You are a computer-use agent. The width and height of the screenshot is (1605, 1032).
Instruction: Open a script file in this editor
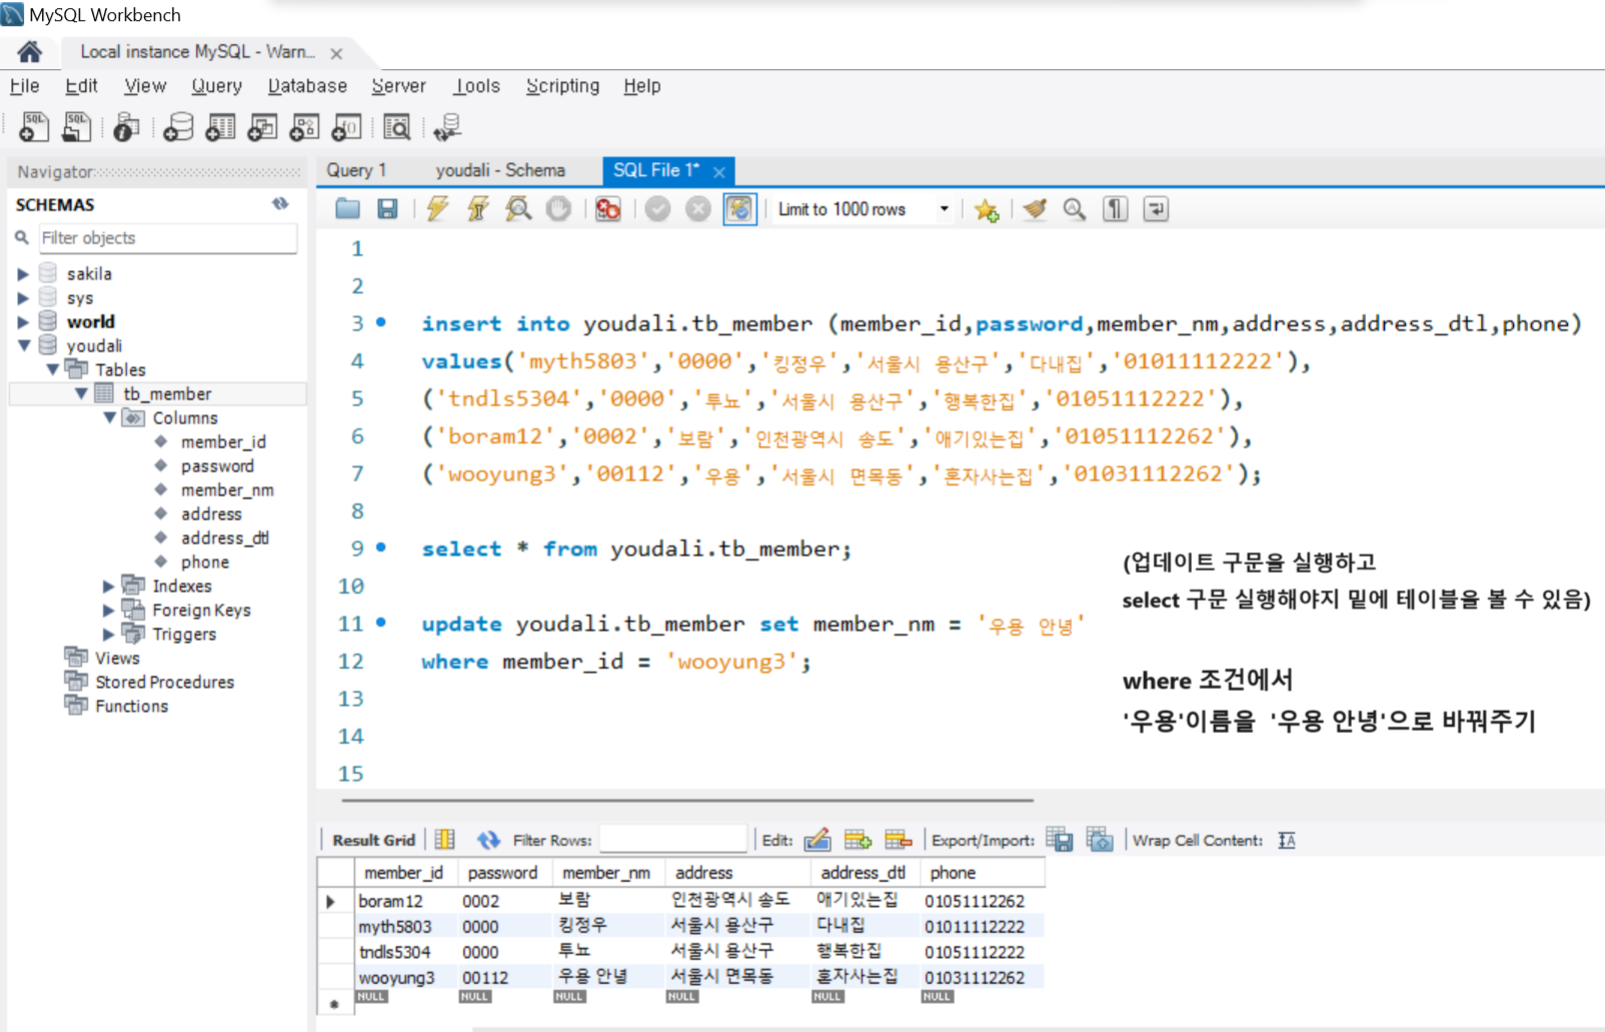(348, 209)
